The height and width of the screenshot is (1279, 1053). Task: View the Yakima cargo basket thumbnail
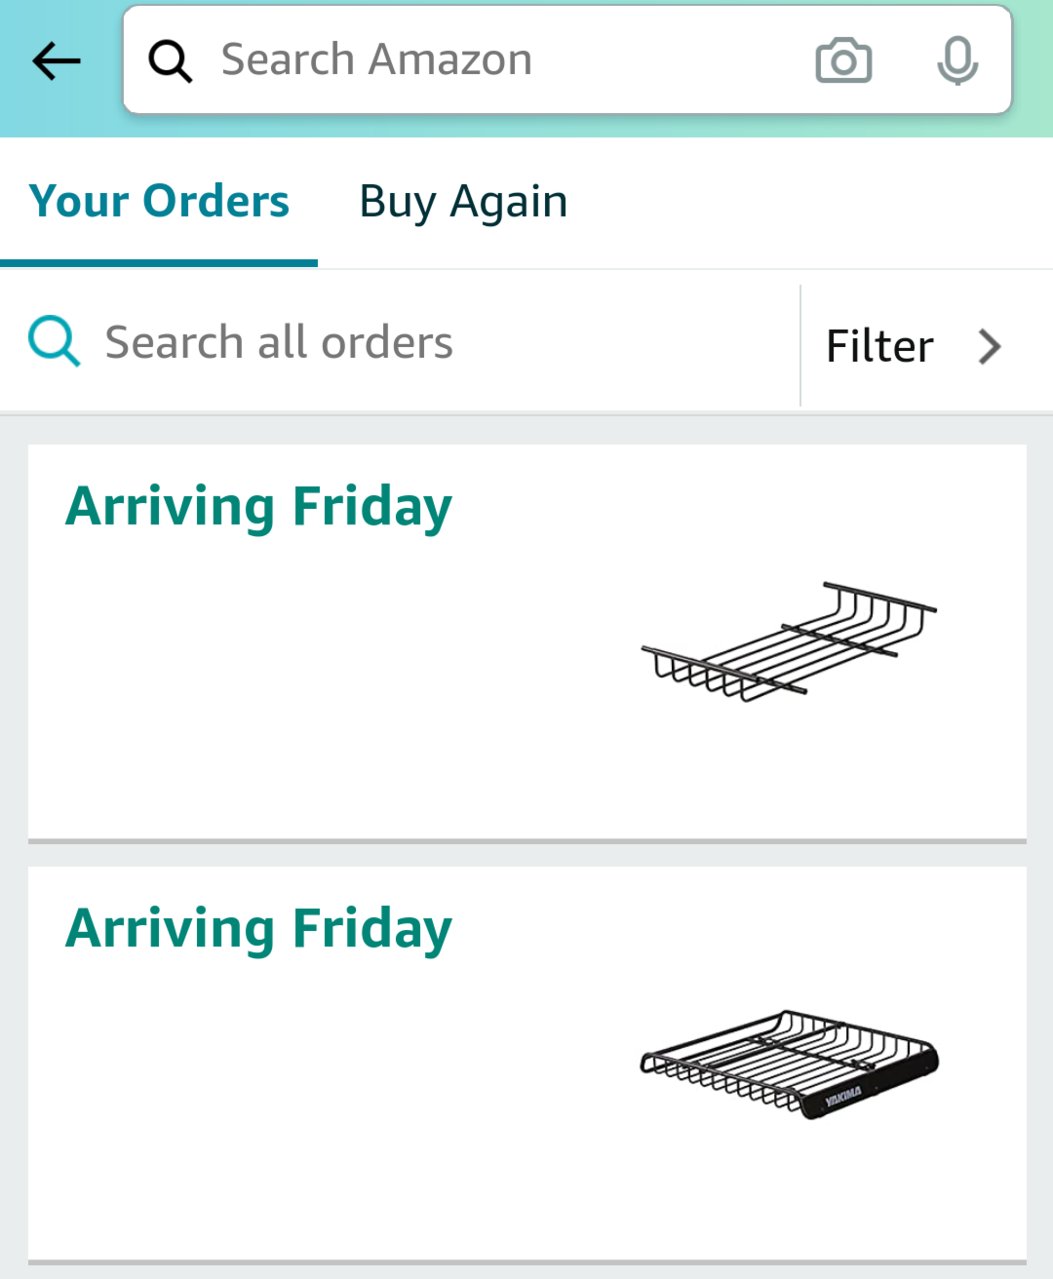coord(789,1064)
